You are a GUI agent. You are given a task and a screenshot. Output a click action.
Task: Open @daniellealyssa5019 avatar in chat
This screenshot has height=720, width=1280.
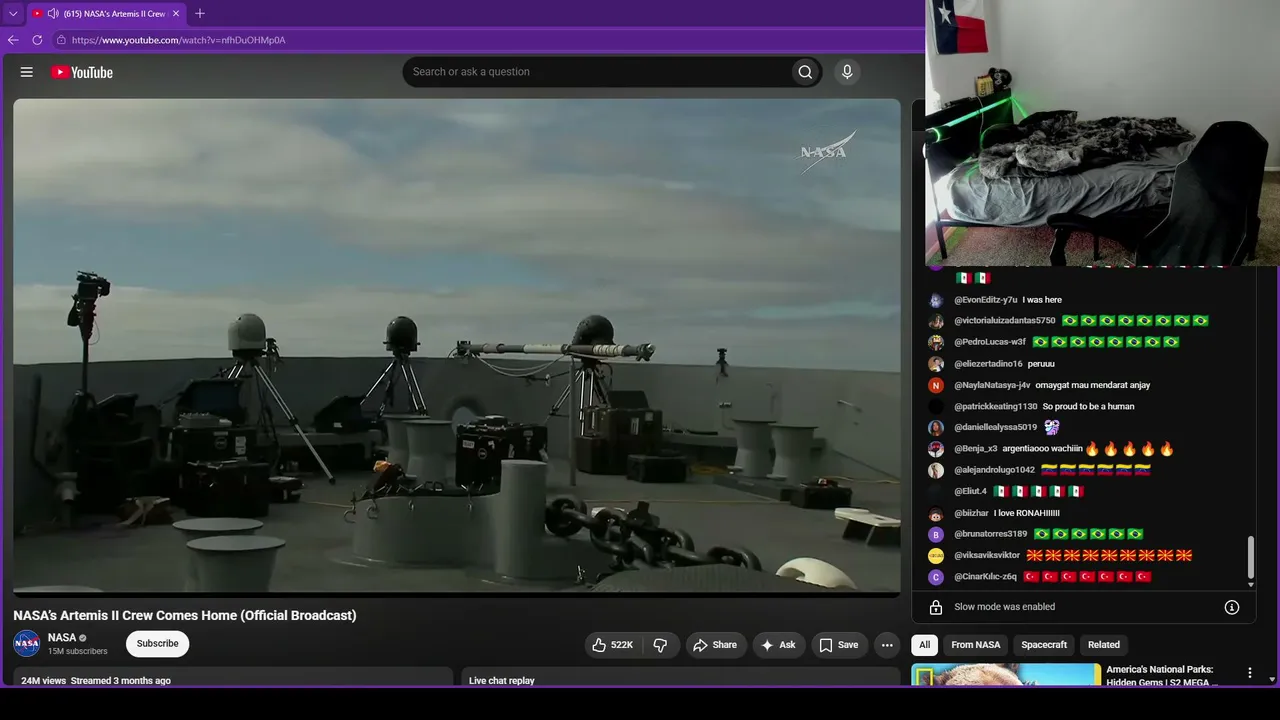[936, 428]
